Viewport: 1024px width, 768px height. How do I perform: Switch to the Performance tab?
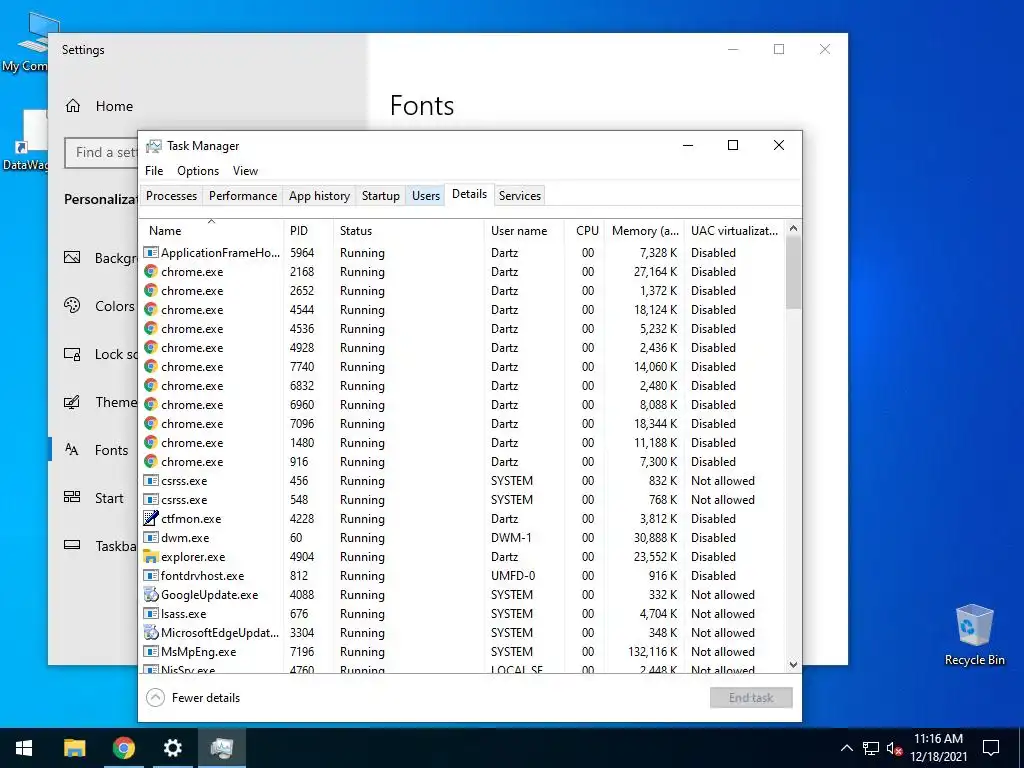click(243, 196)
